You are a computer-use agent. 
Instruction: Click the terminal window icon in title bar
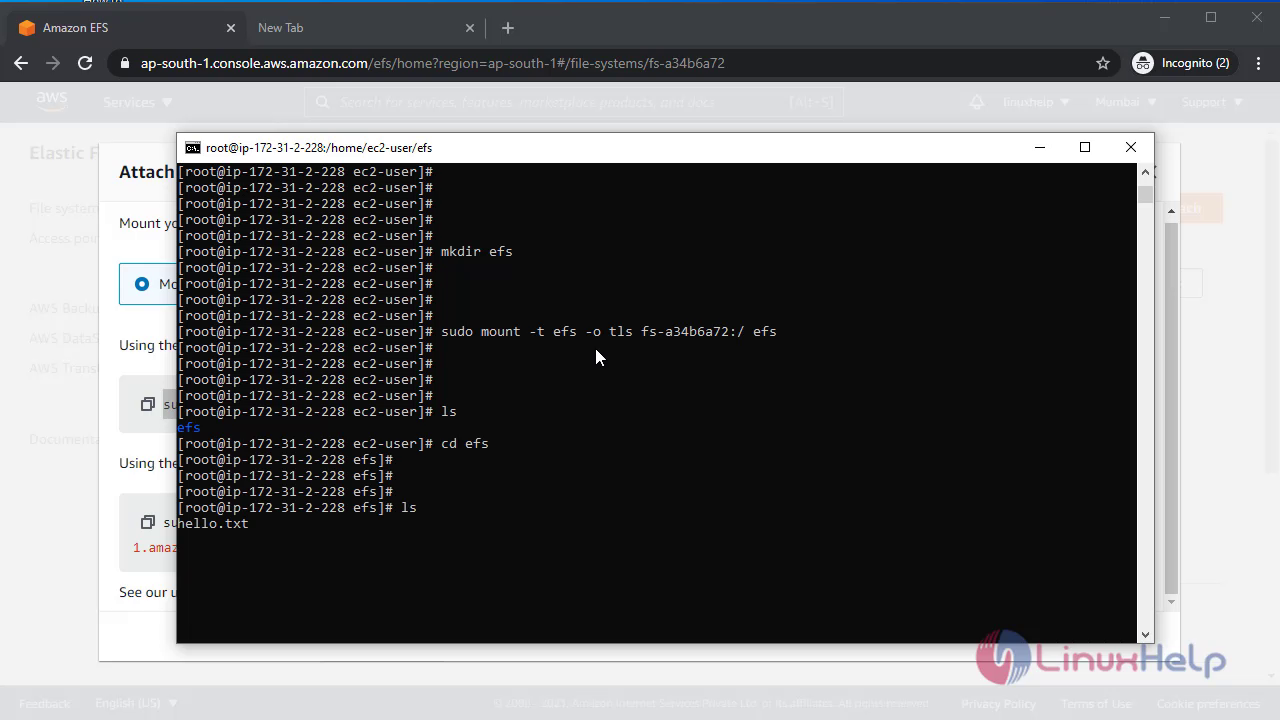pyautogui.click(x=192, y=147)
